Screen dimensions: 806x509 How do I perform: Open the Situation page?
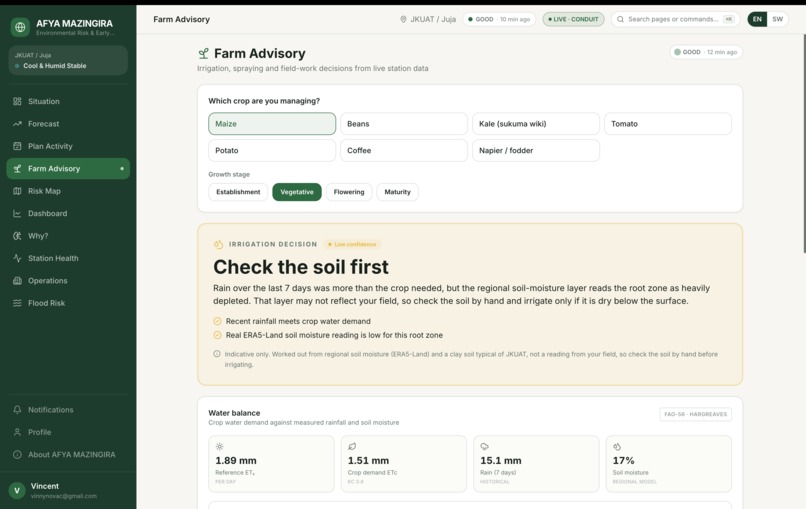68,101
